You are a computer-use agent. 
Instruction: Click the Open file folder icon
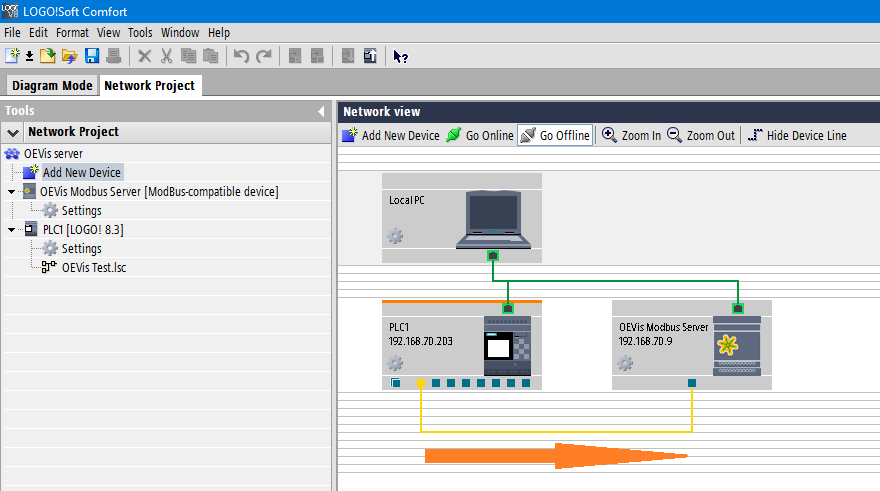(x=69, y=56)
